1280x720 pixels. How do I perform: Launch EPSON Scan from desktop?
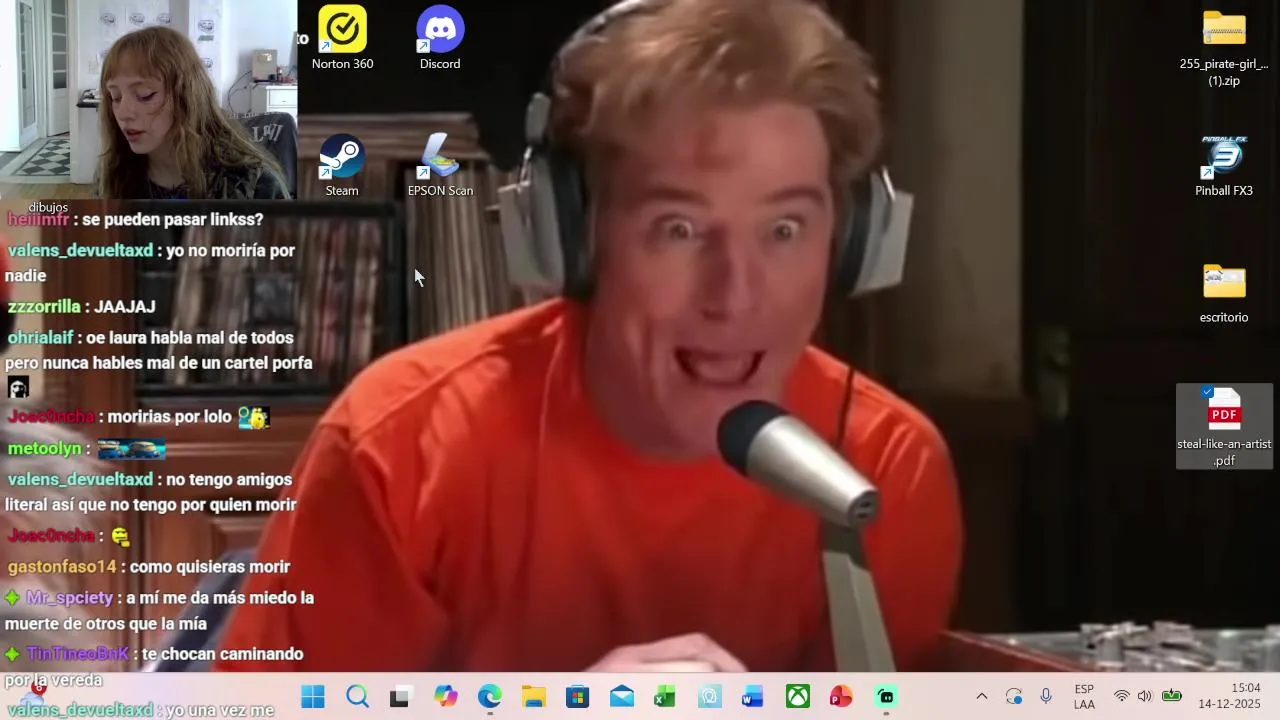pyautogui.click(x=440, y=166)
